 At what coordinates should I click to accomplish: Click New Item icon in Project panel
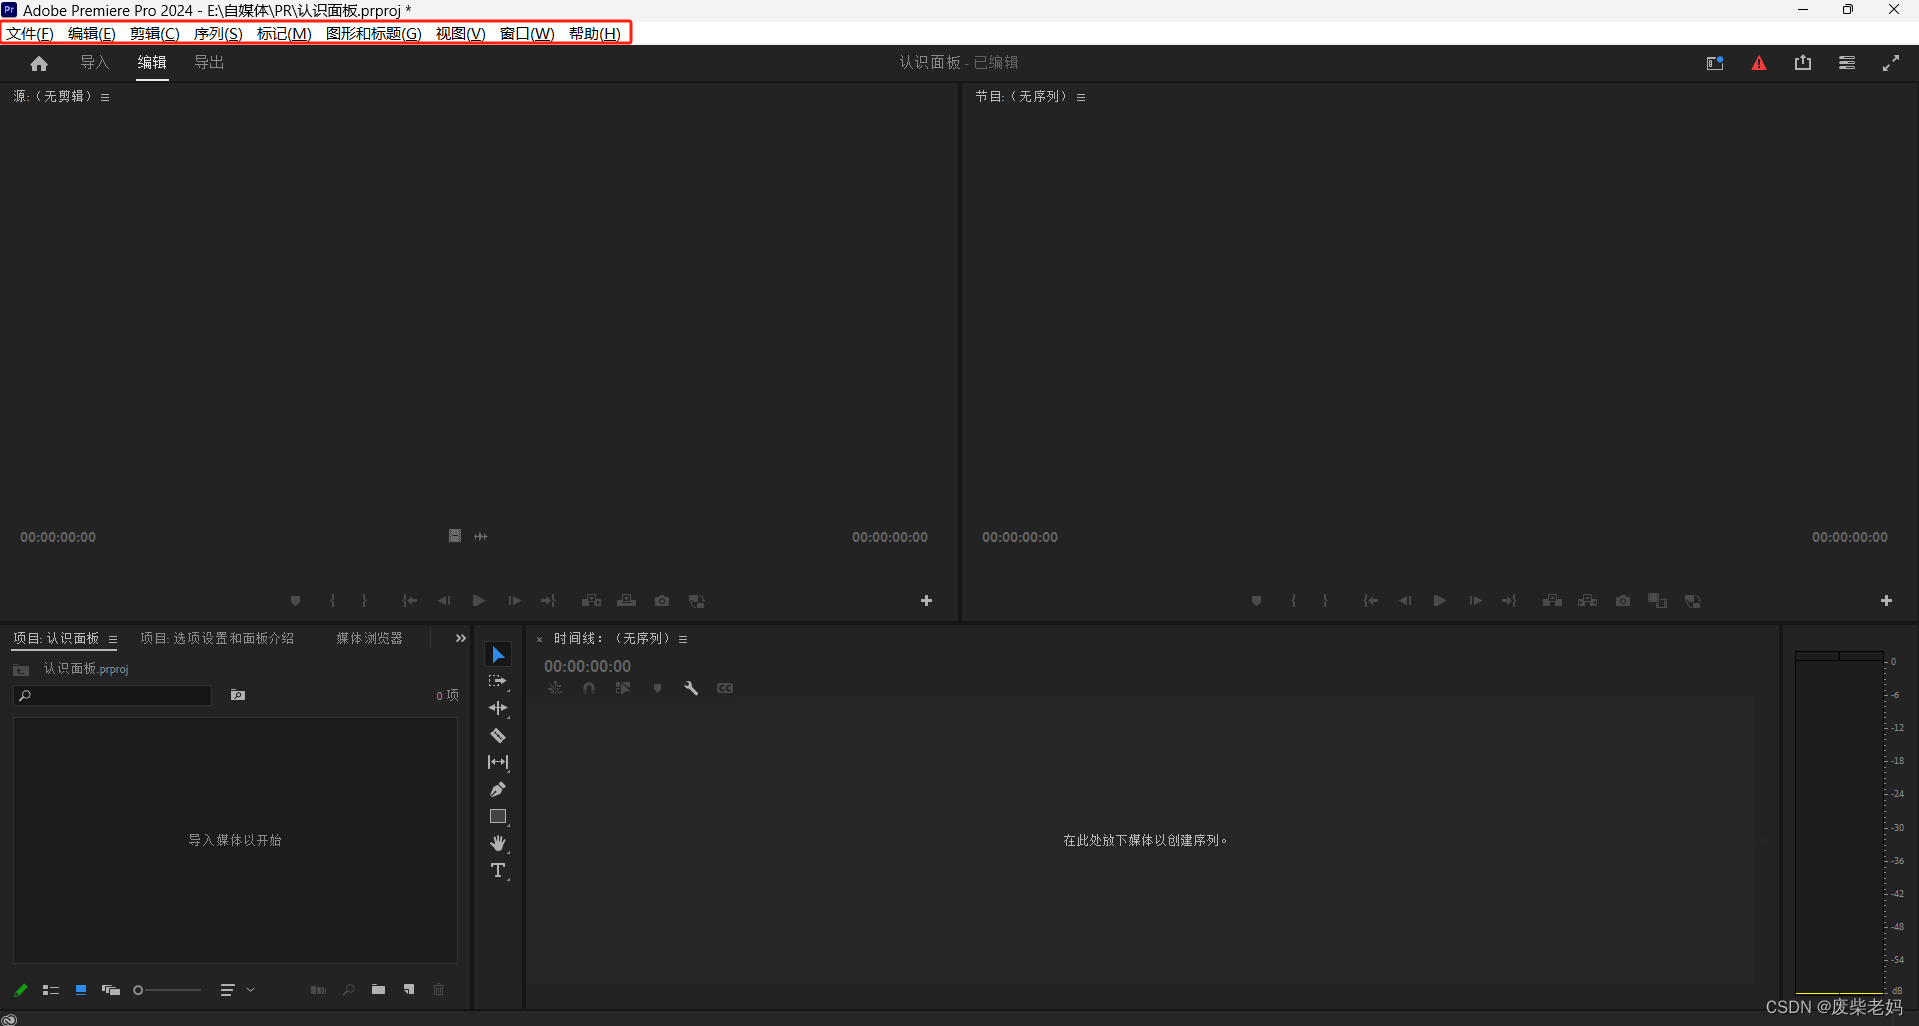click(409, 990)
